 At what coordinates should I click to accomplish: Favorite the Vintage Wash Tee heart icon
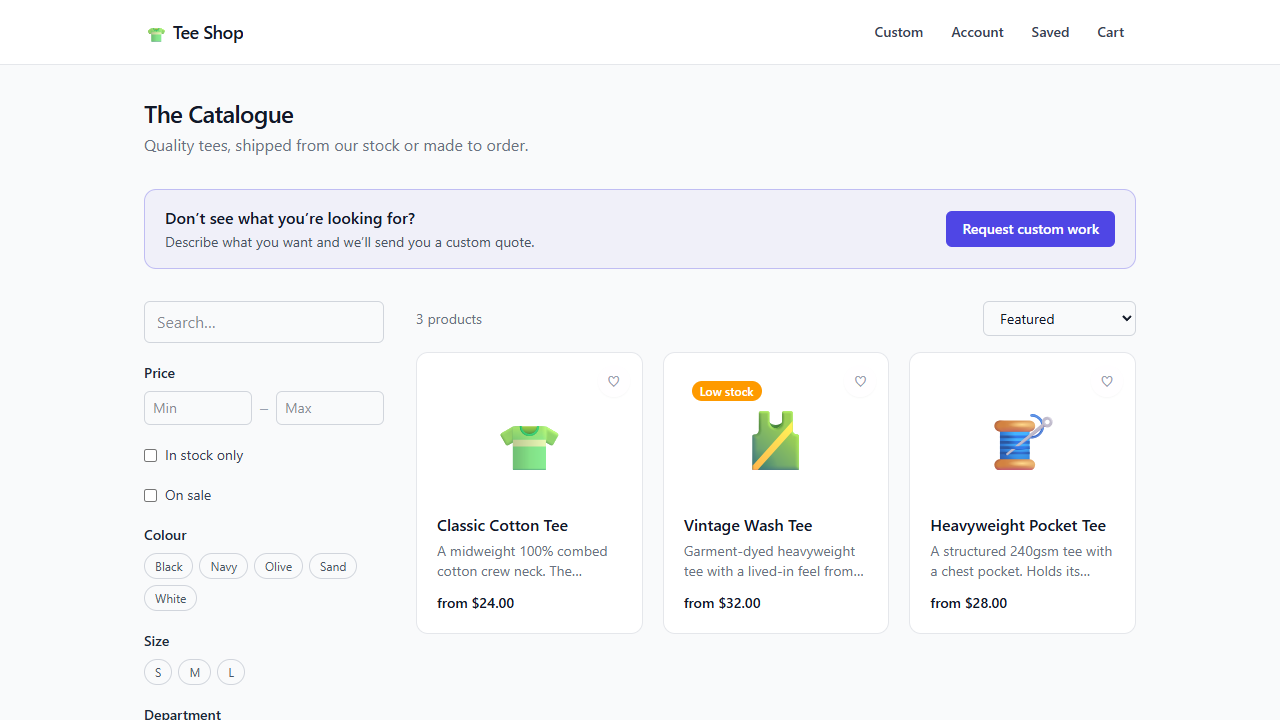(860, 381)
